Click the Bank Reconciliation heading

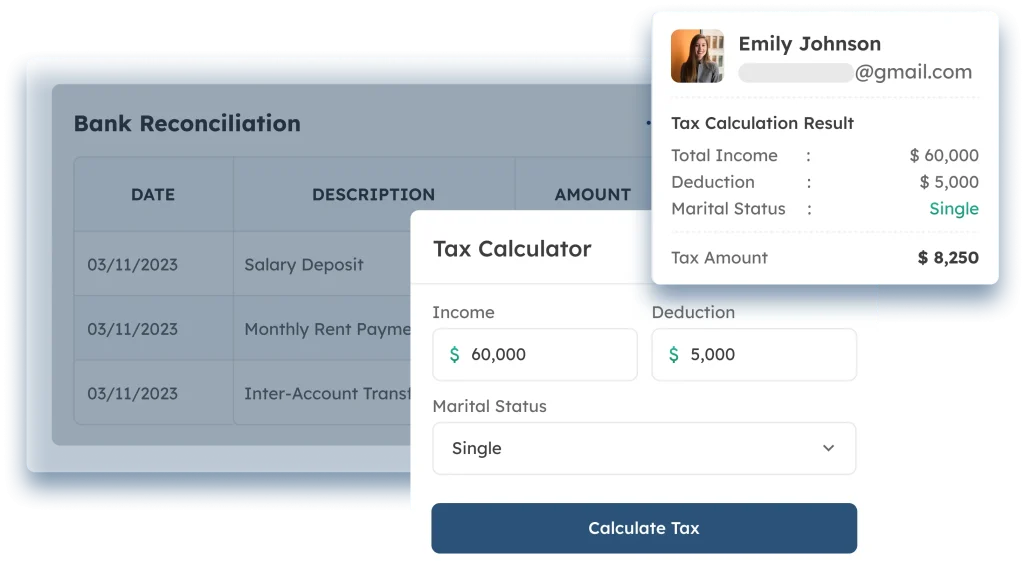coord(187,123)
